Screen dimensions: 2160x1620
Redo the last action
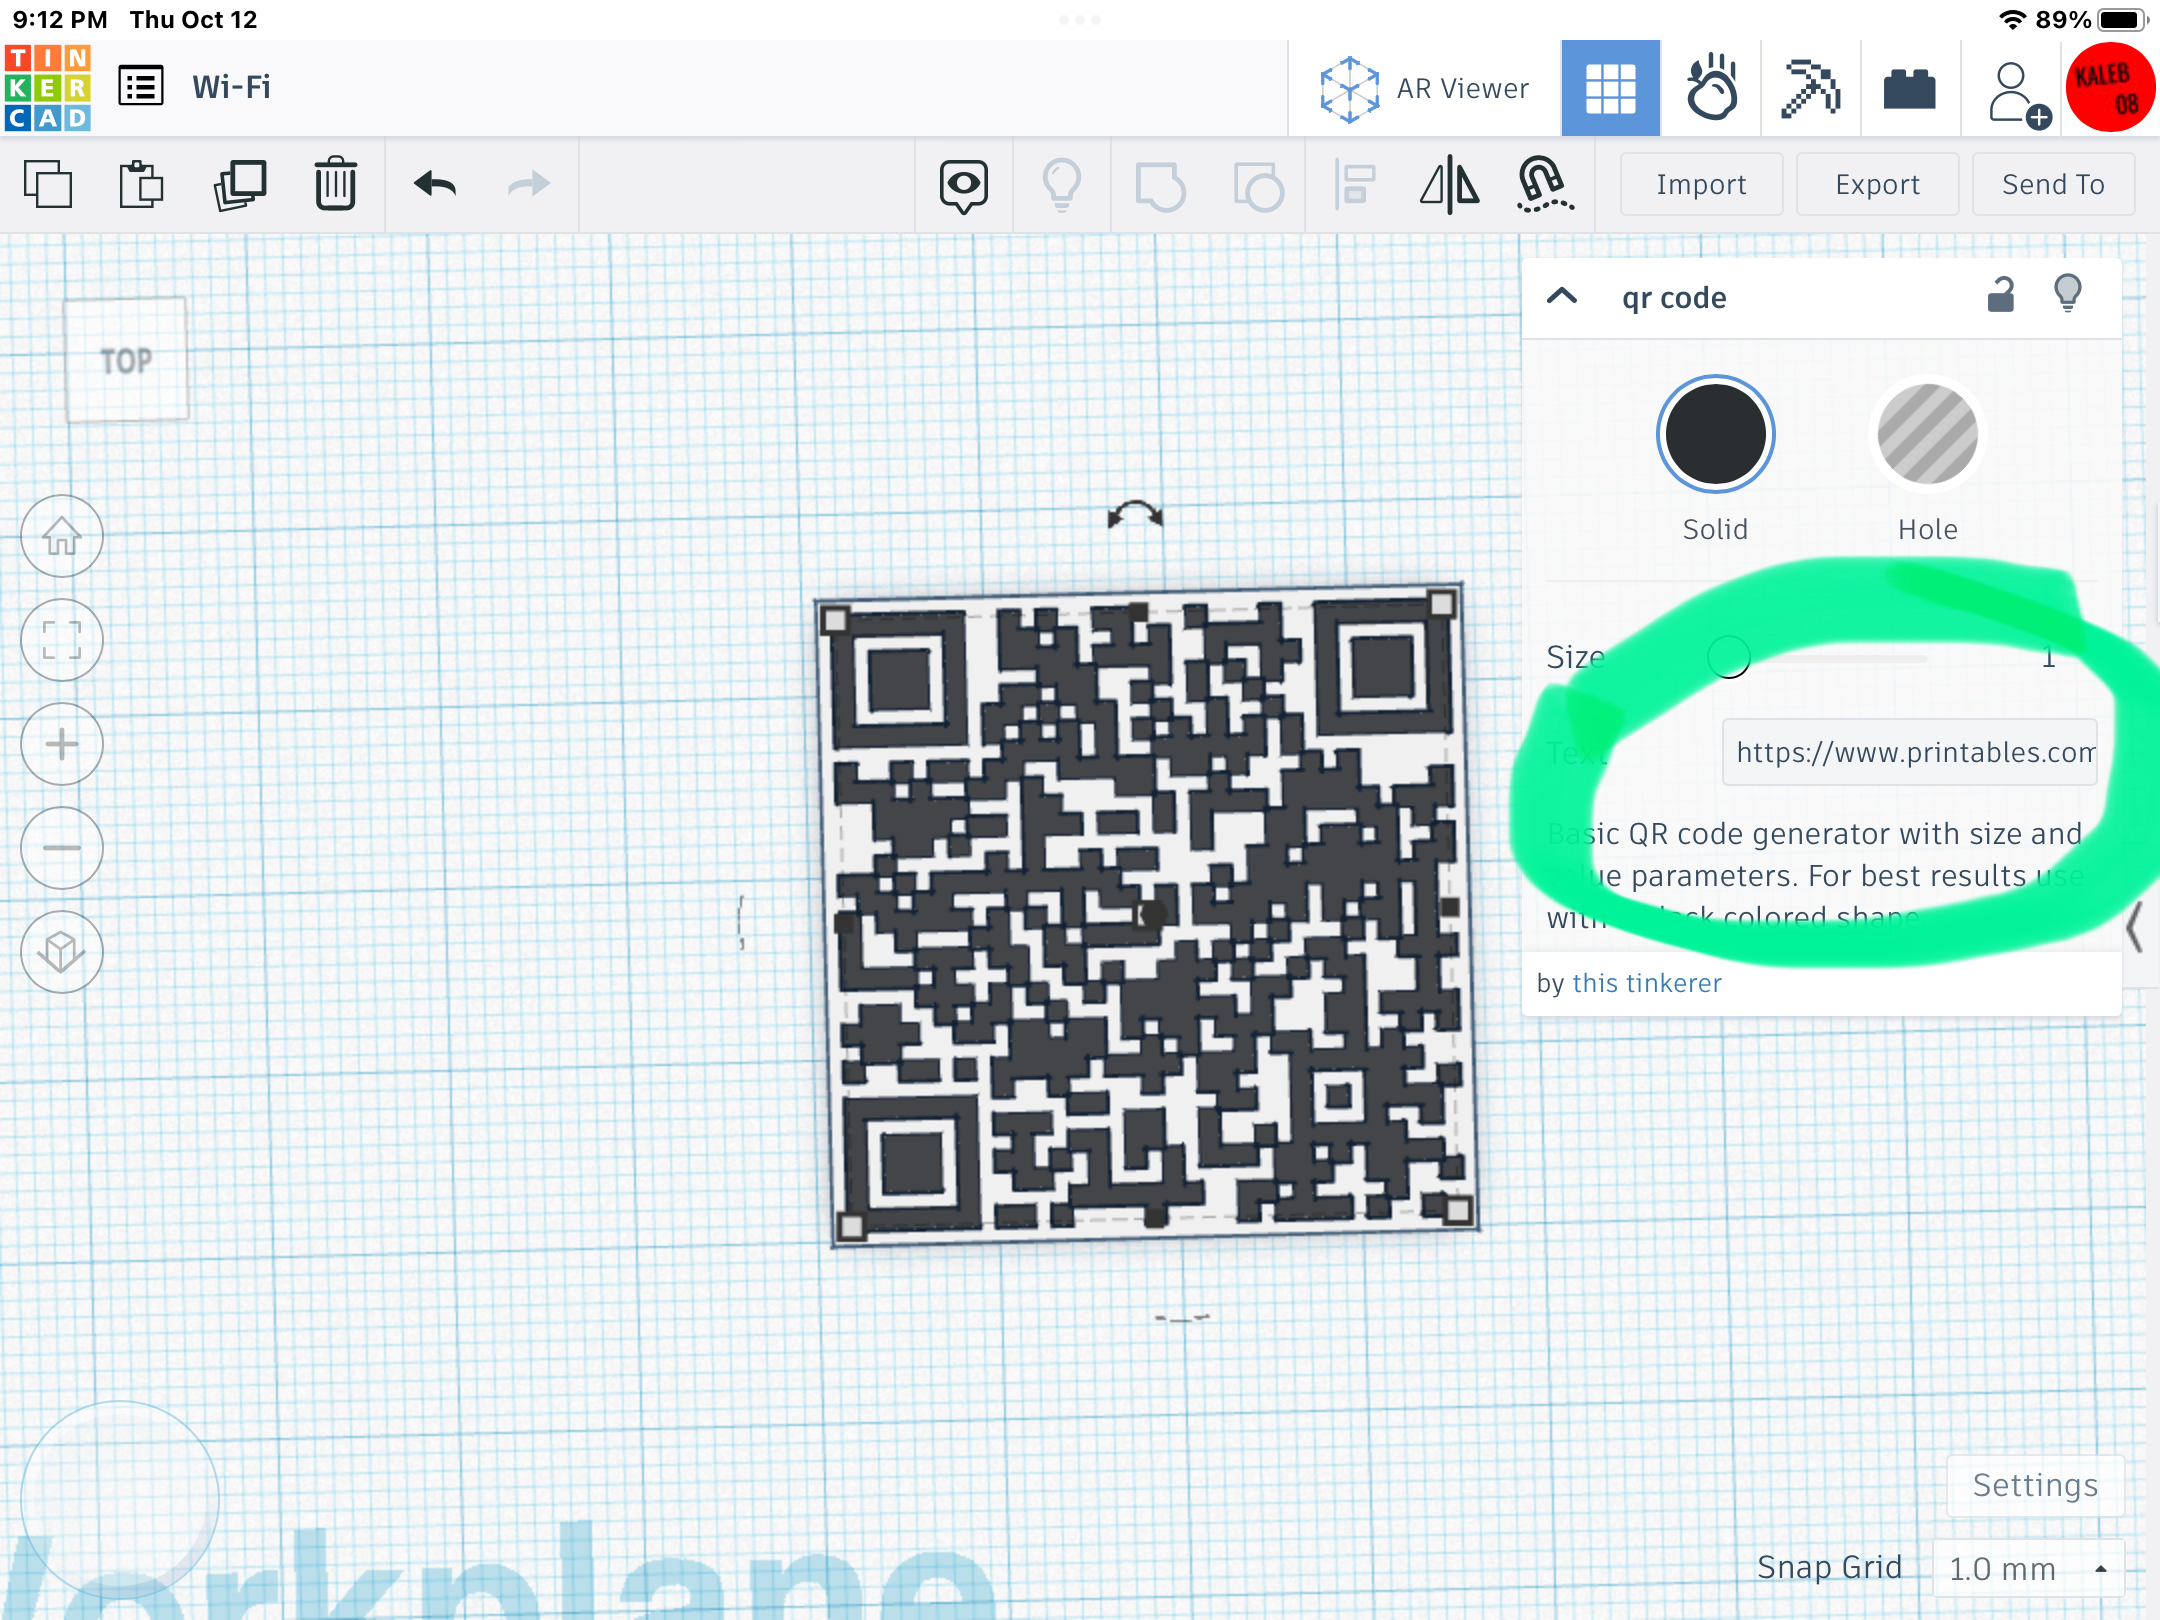tap(529, 184)
